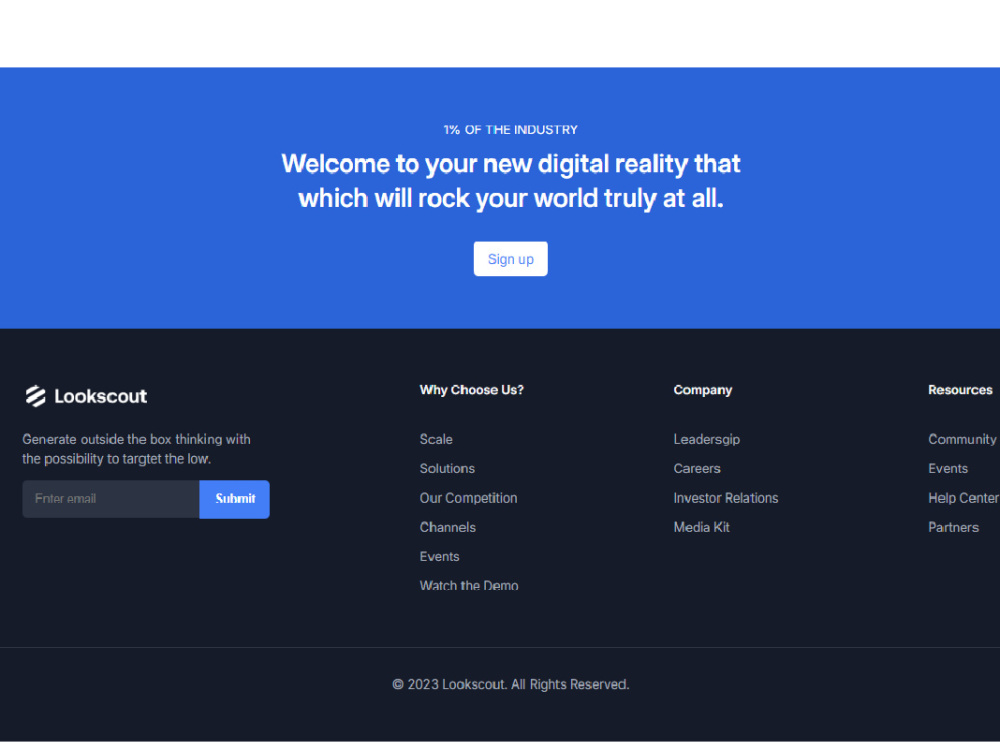
Task: Open the Media Kit link
Action: pos(701,527)
